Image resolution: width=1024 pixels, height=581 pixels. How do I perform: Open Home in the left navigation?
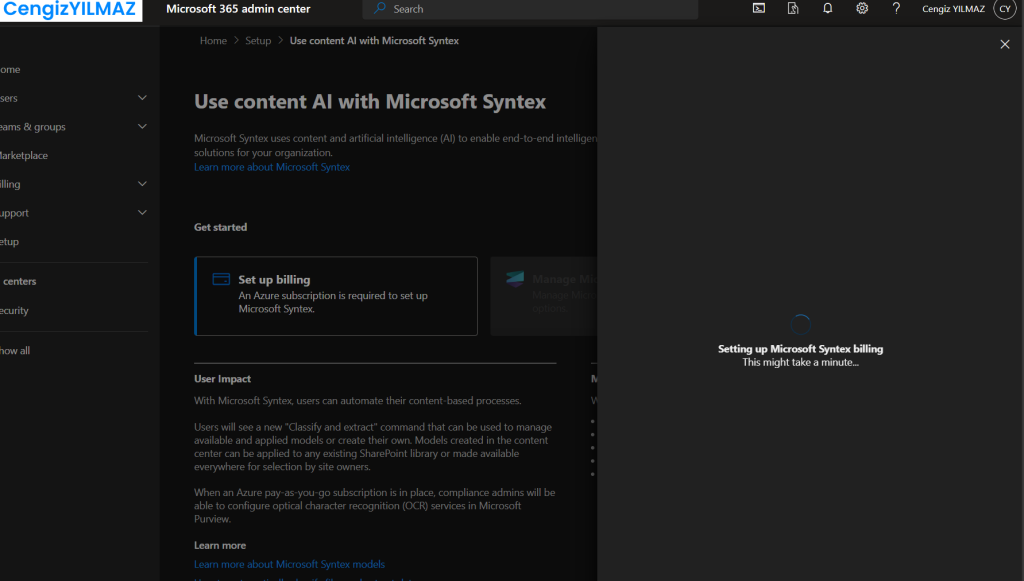(x=10, y=70)
